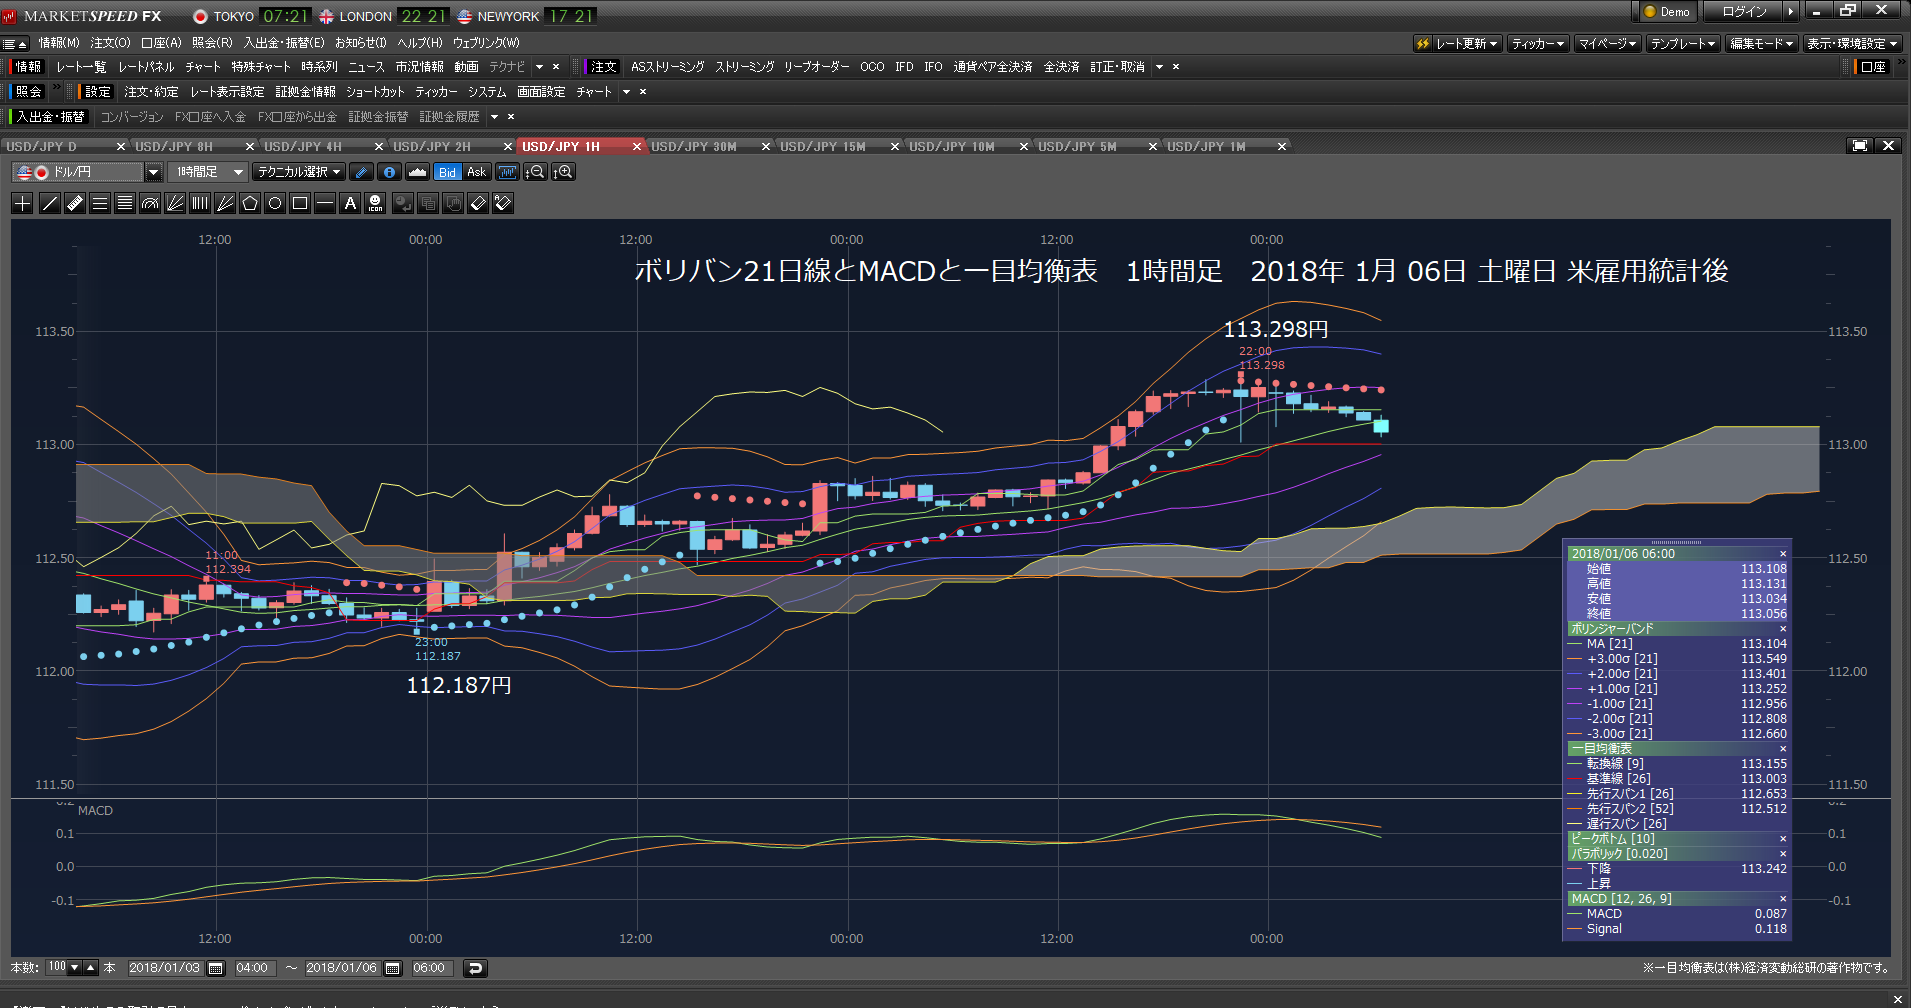This screenshot has height=1008, width=1911.
Task: Click the OCO order button
Action: (872, 67)
